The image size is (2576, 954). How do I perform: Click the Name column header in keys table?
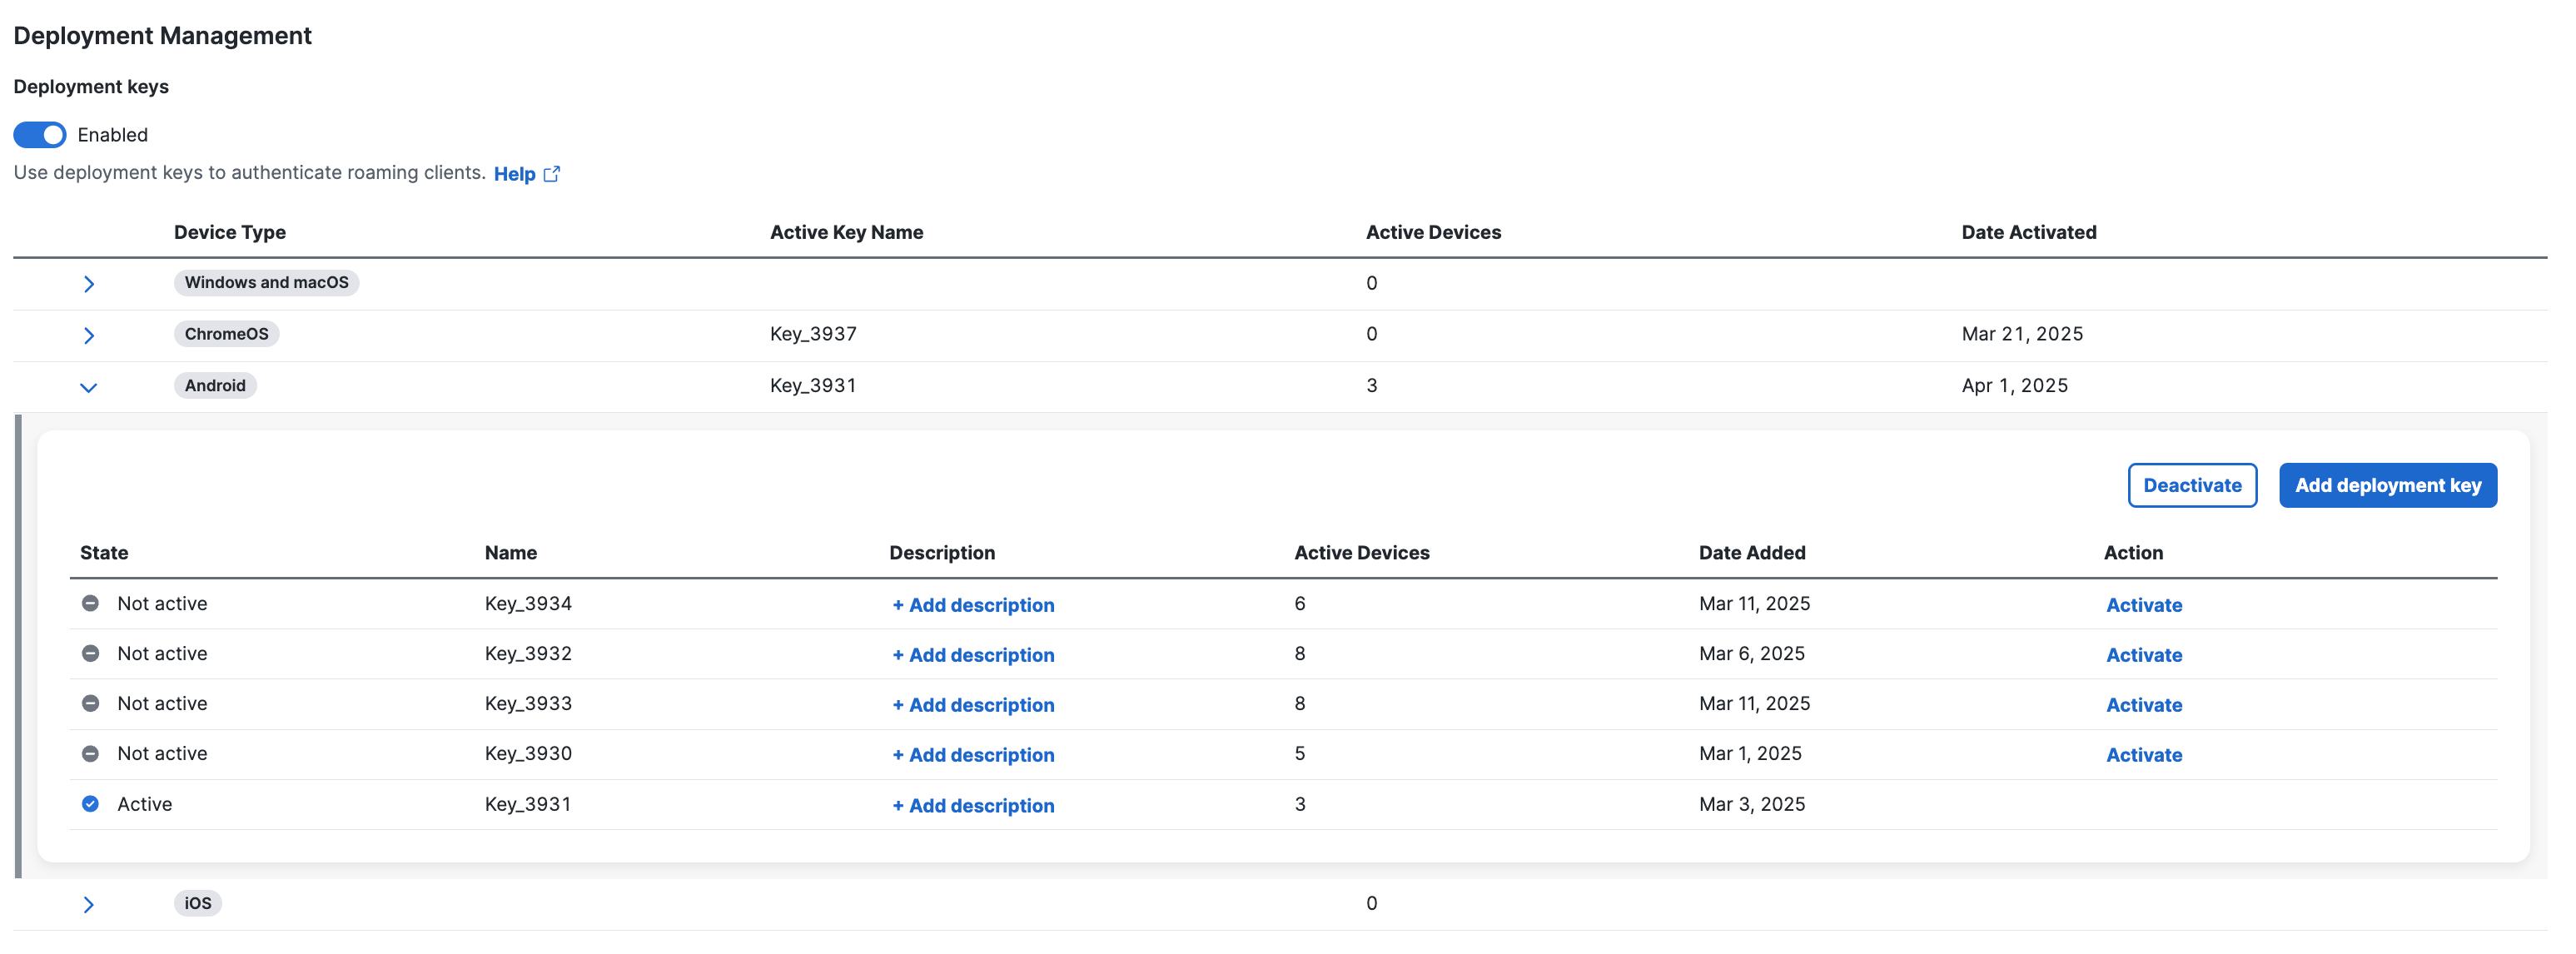[511, 553]
